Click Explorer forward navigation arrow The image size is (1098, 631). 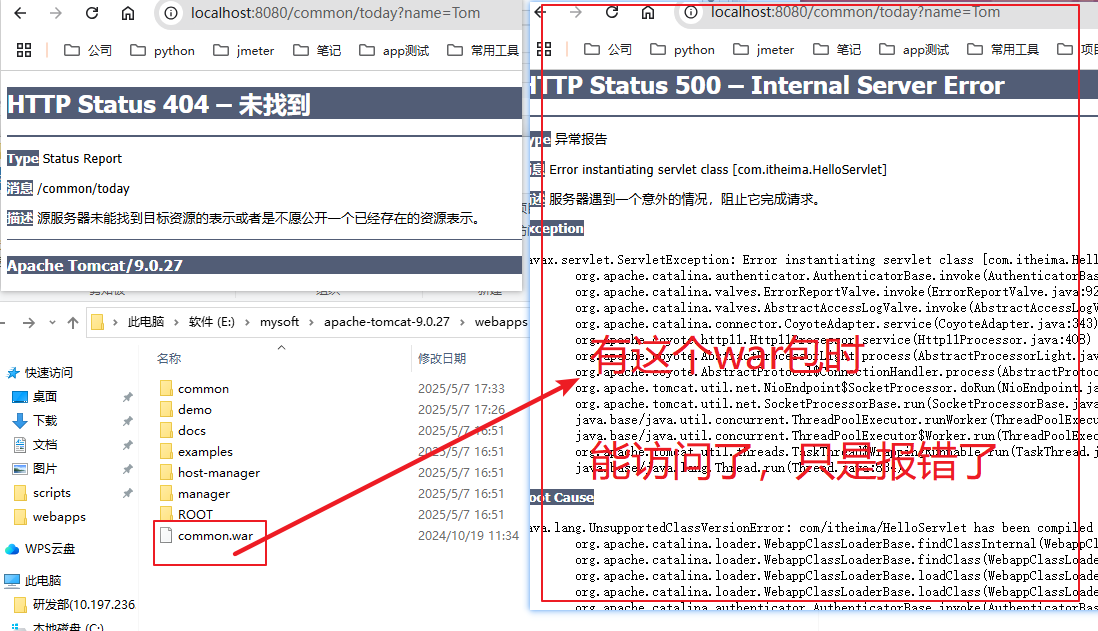point(29,322)
